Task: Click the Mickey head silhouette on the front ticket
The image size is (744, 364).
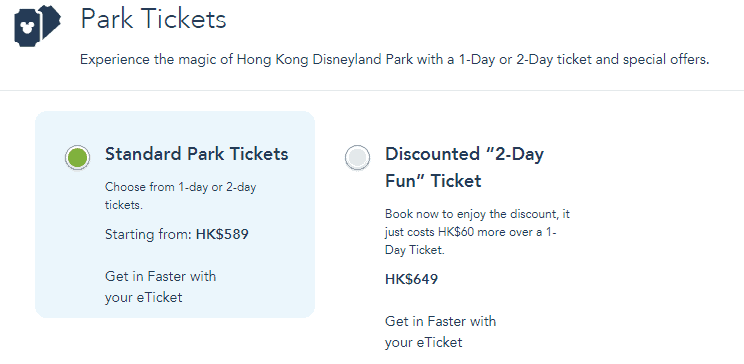Action: coord(26,30)
